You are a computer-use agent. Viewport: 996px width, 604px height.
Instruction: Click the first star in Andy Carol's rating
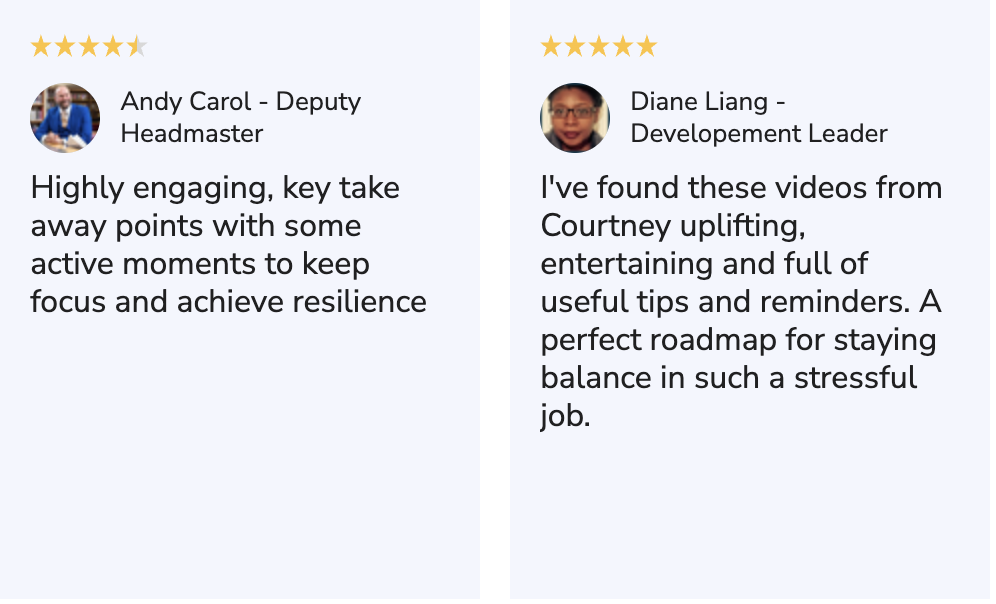(41, 46)
